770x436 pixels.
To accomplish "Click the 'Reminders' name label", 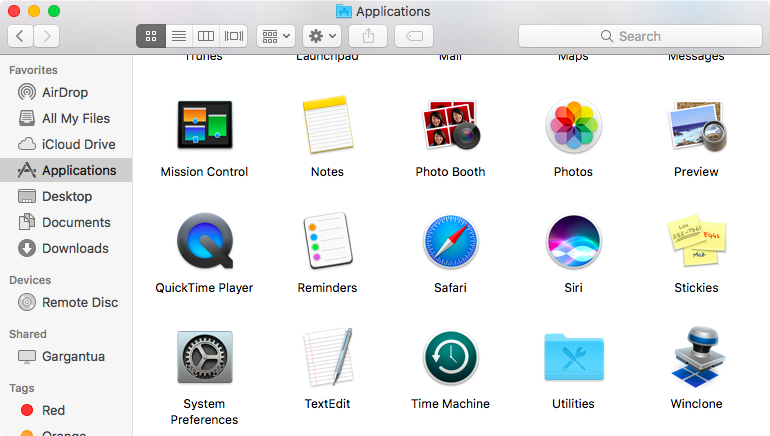I will click(328, 288).
